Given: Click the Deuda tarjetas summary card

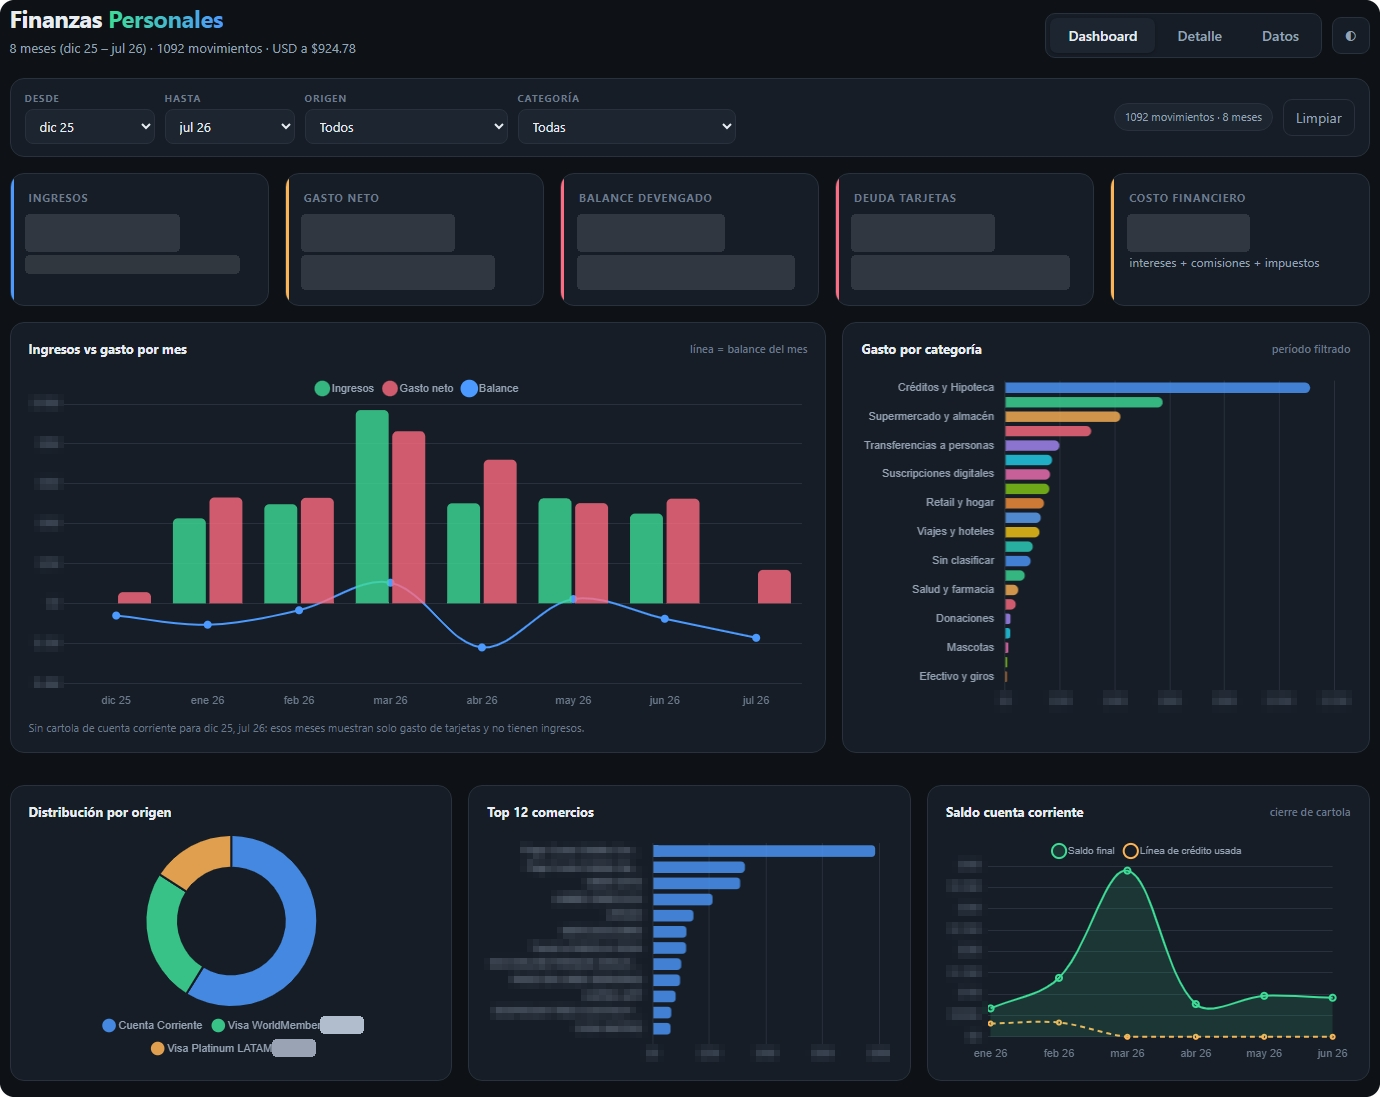Looking at the screenshot, I should [964, 240].
